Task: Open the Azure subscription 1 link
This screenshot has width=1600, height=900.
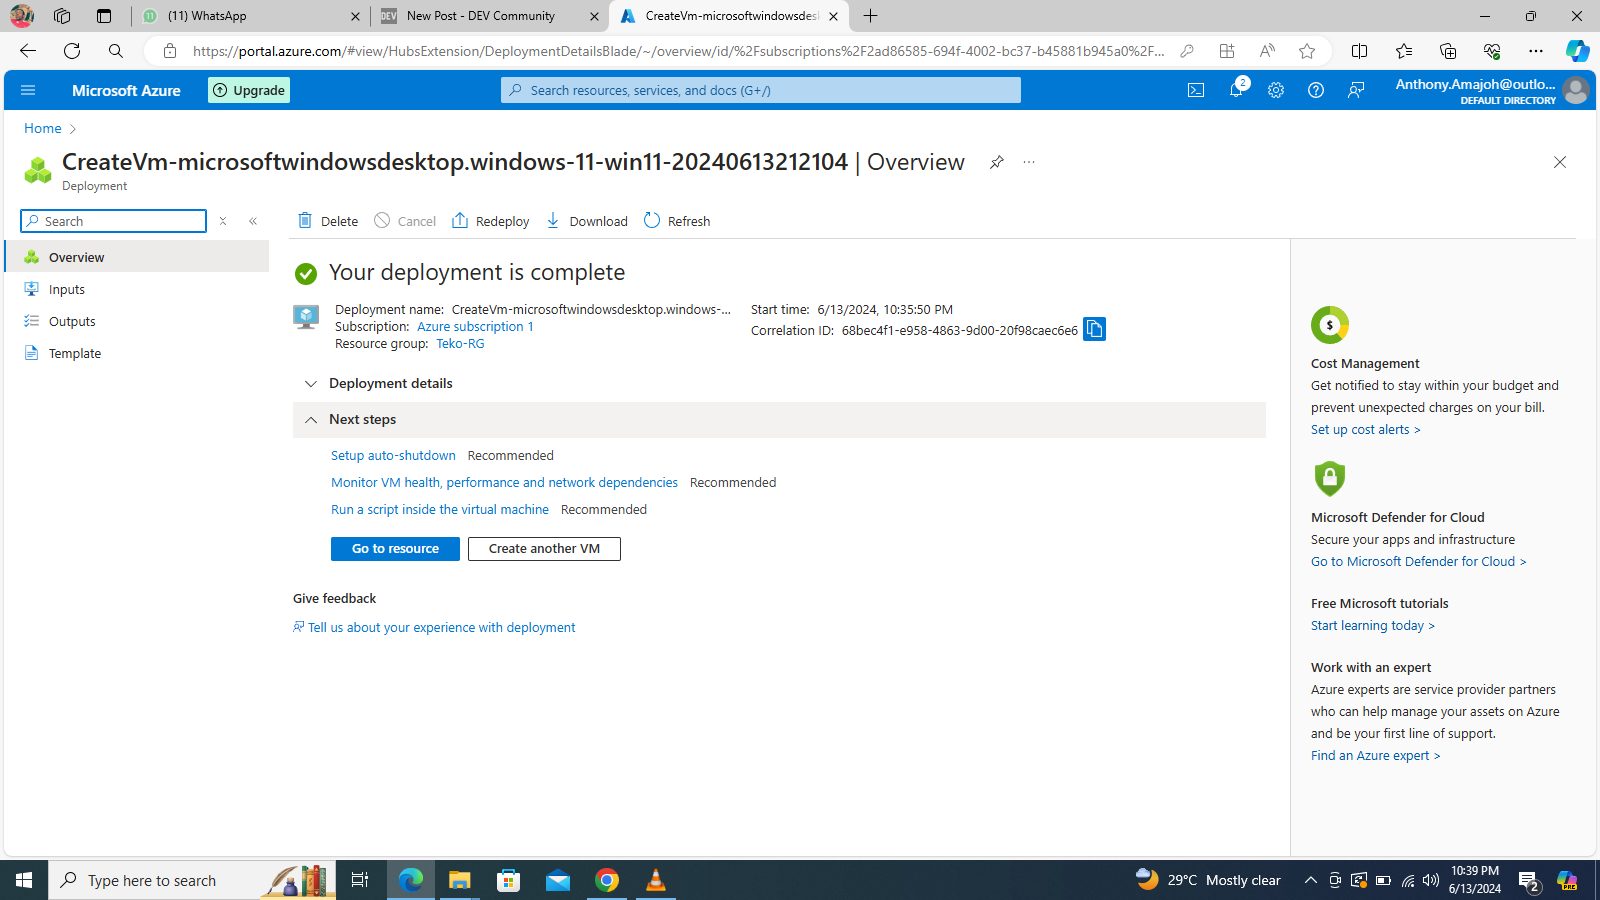Action: coord(475,326)
